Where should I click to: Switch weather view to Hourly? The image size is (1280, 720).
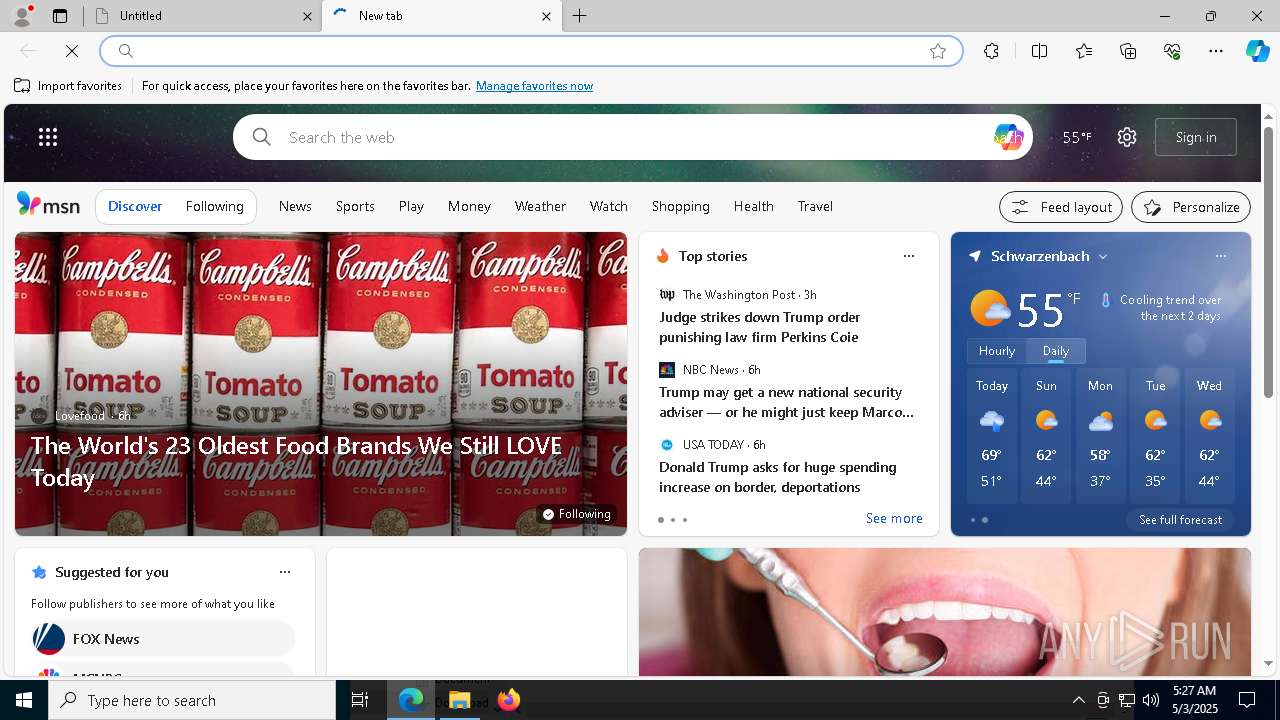pos(997,351)
